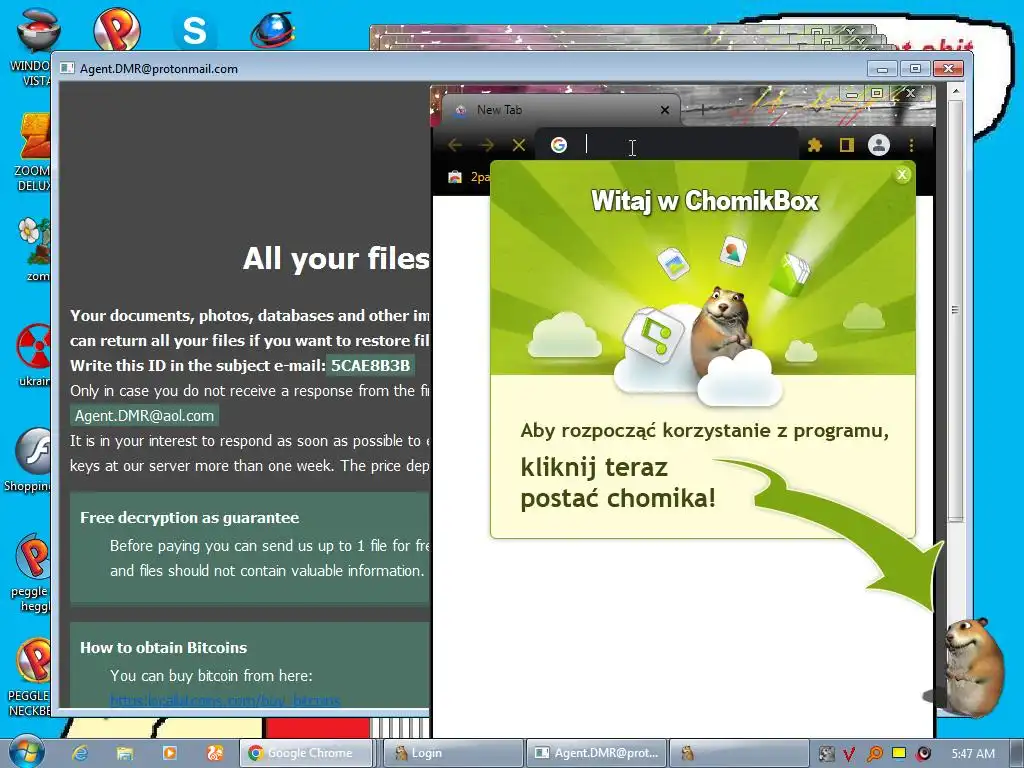Screen dimensions: 1024x768
Task: Click the leftmost gray tray icon
Action: (x=826, y=754)
